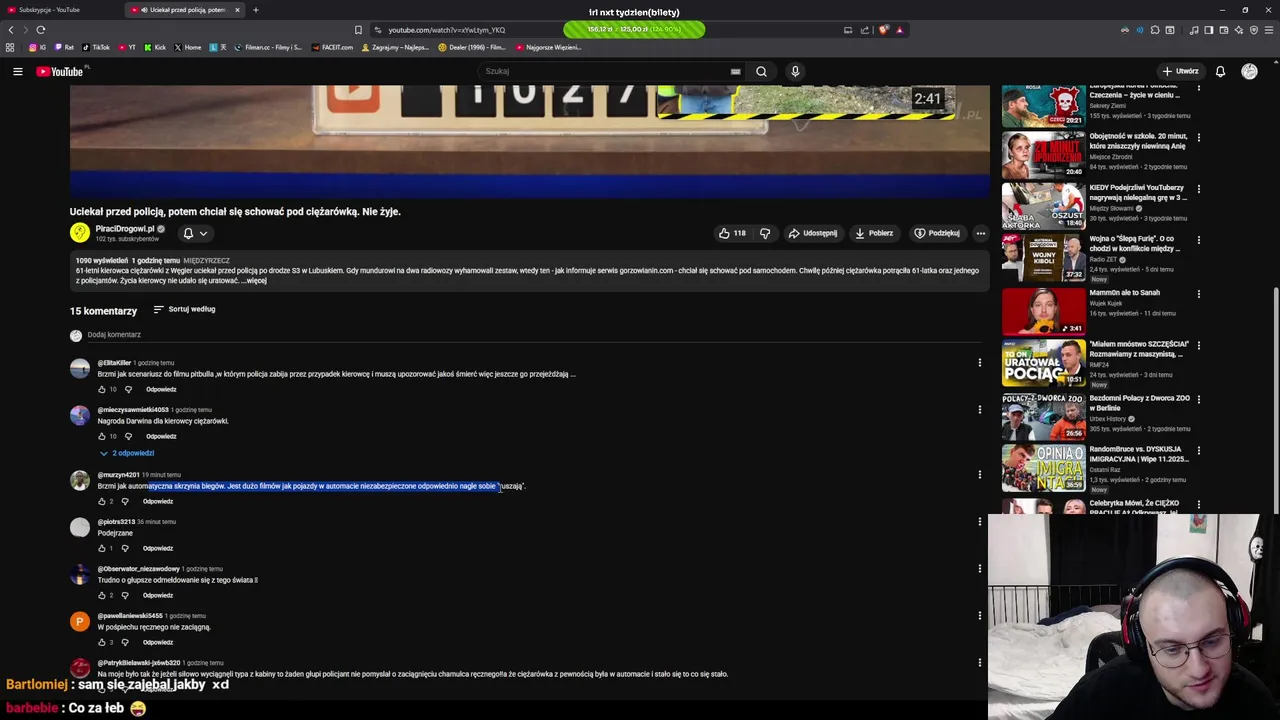The width and height of the screenshot is (1280, 720).
Task: Reply to @Obserwator_niezawodowy comment
Action: pos(158,595)
